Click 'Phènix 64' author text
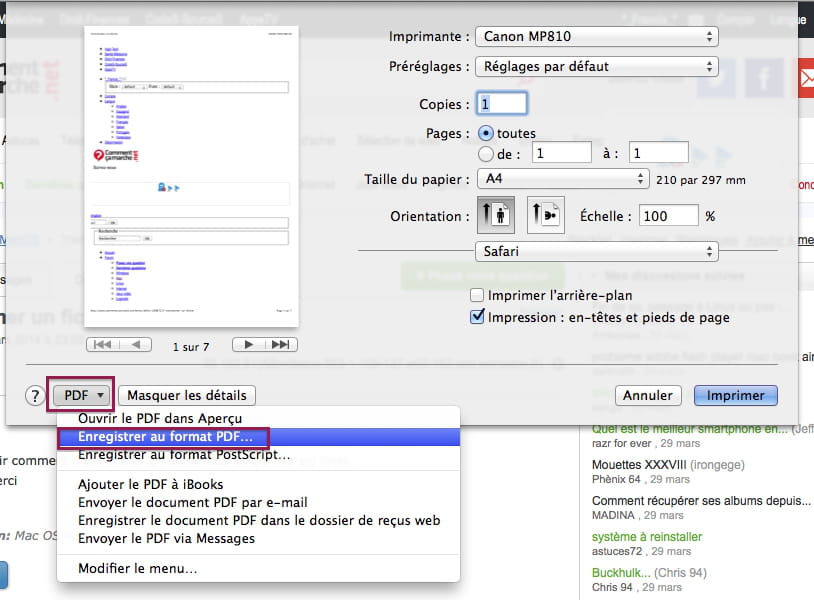The width and height of the screenshot is (814, 600). [x=616, y=480]
